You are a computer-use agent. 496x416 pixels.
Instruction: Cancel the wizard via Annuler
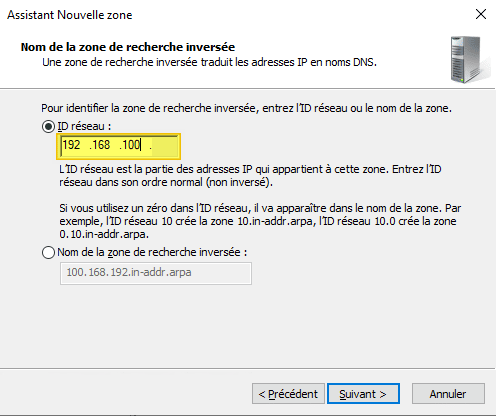448,394
